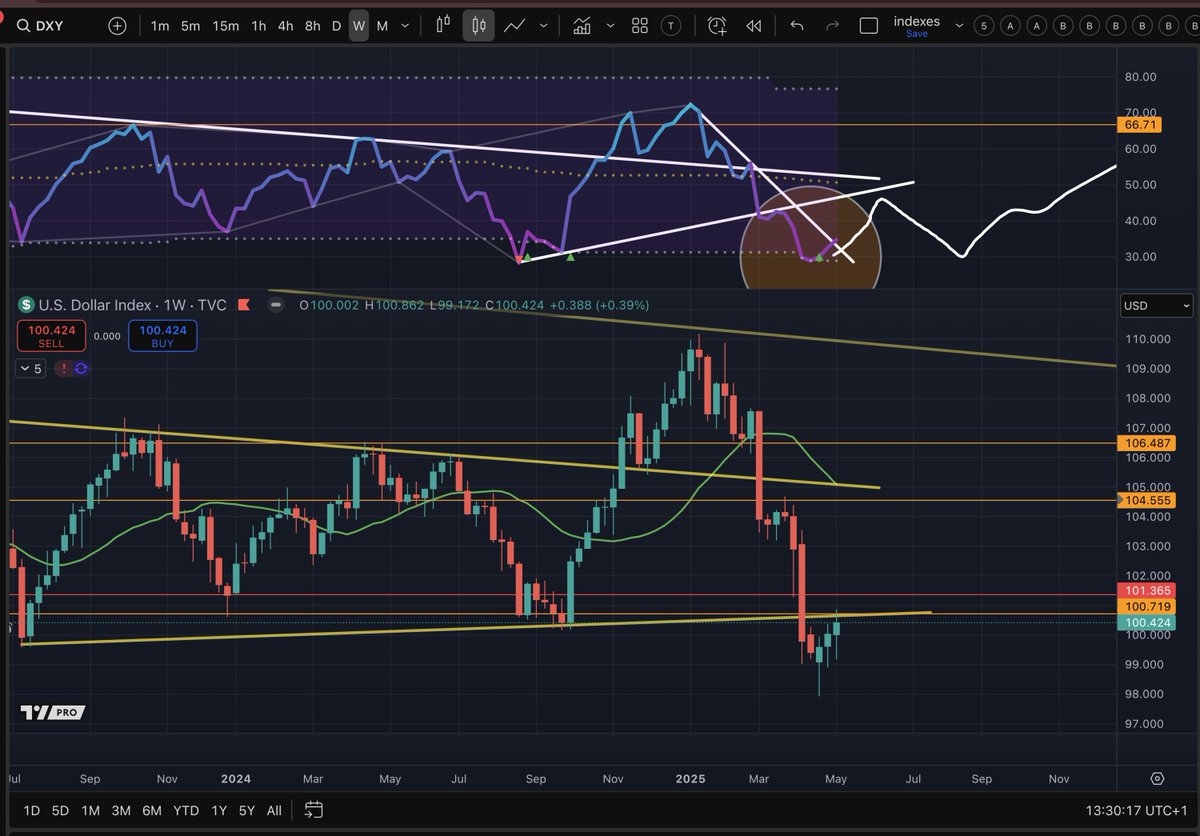Viewport: 1200px width, 836px height.
Task: Click the multichart layout grid icon
Action: (x=639, y=25)
